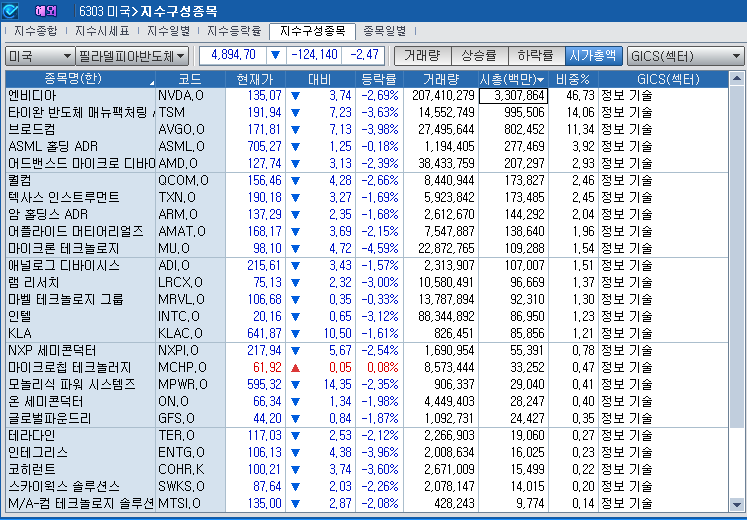Screen dimensions: 747x520
Task: Click 텍사스 인스트루먼트 stock name
Action: [x=64, y=198]
